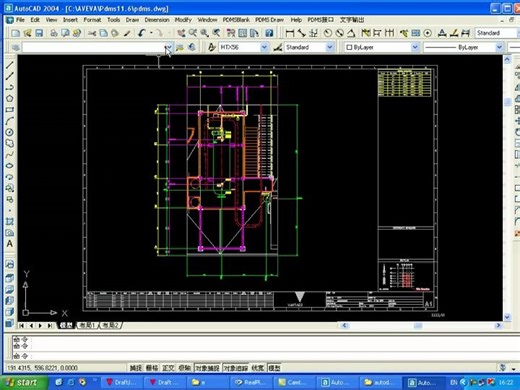Select the Polygon draw tool

click(x=10, y=98)
